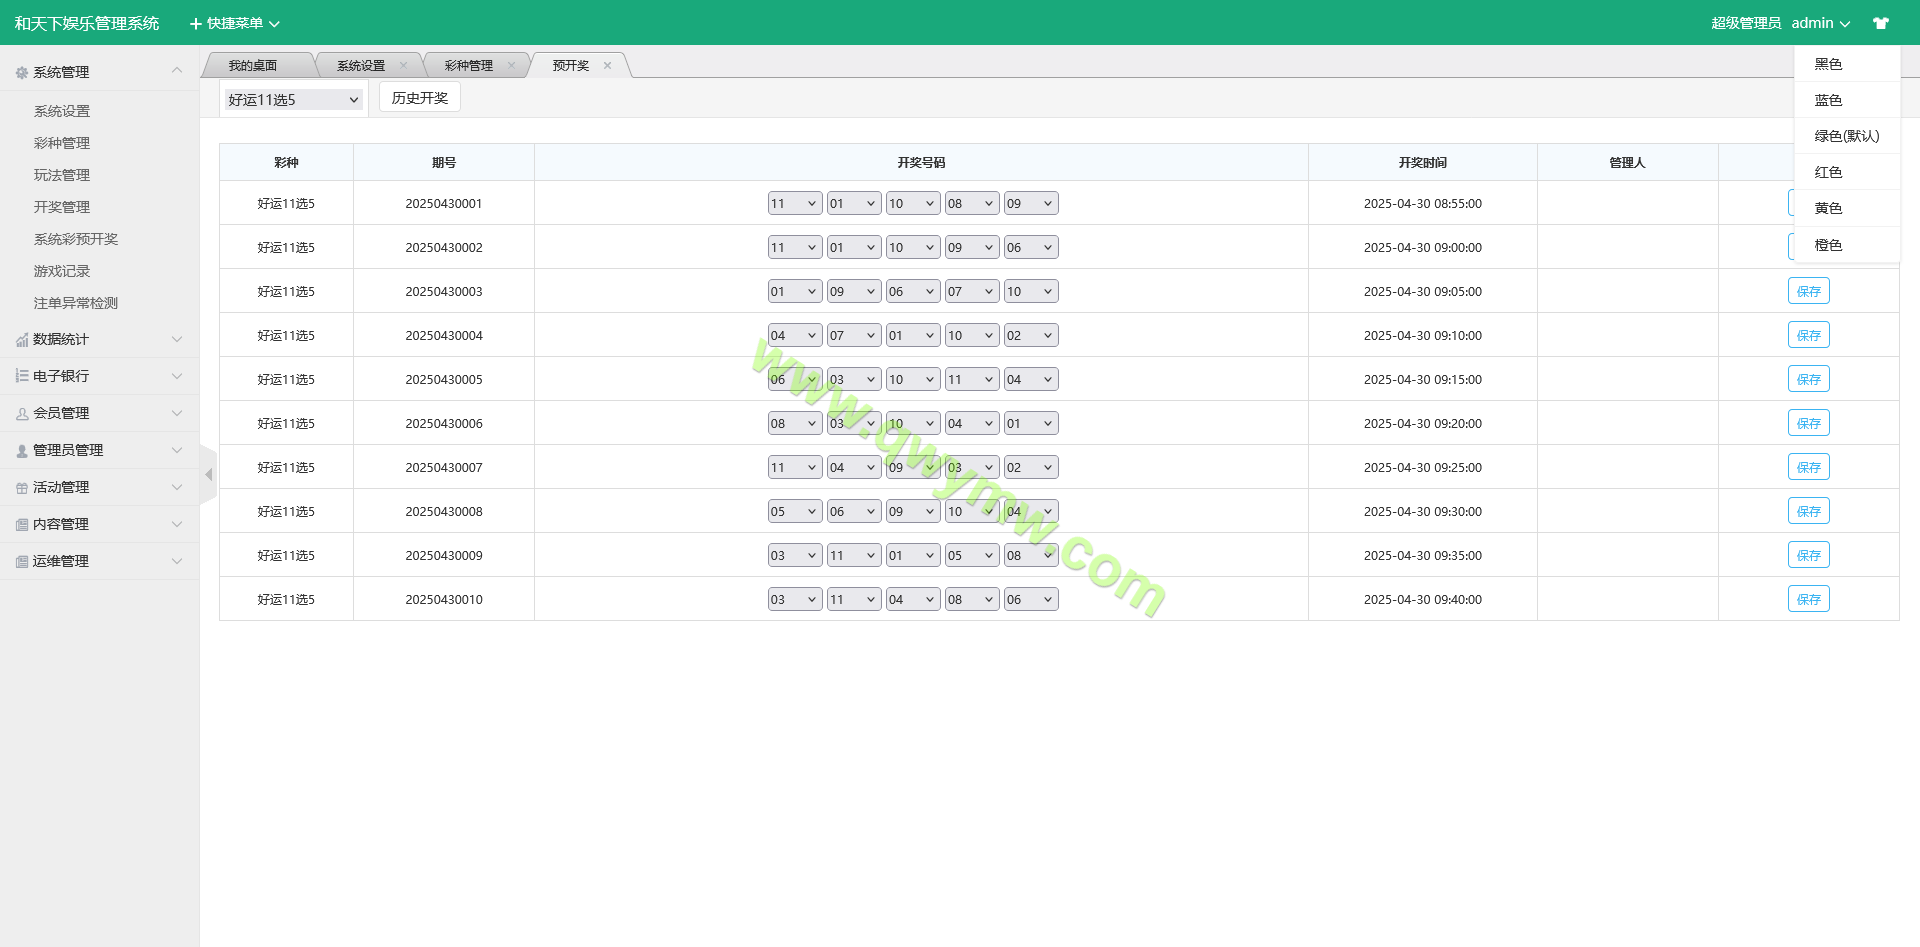Click the 数据统计 chart icon

pos(22,340)
